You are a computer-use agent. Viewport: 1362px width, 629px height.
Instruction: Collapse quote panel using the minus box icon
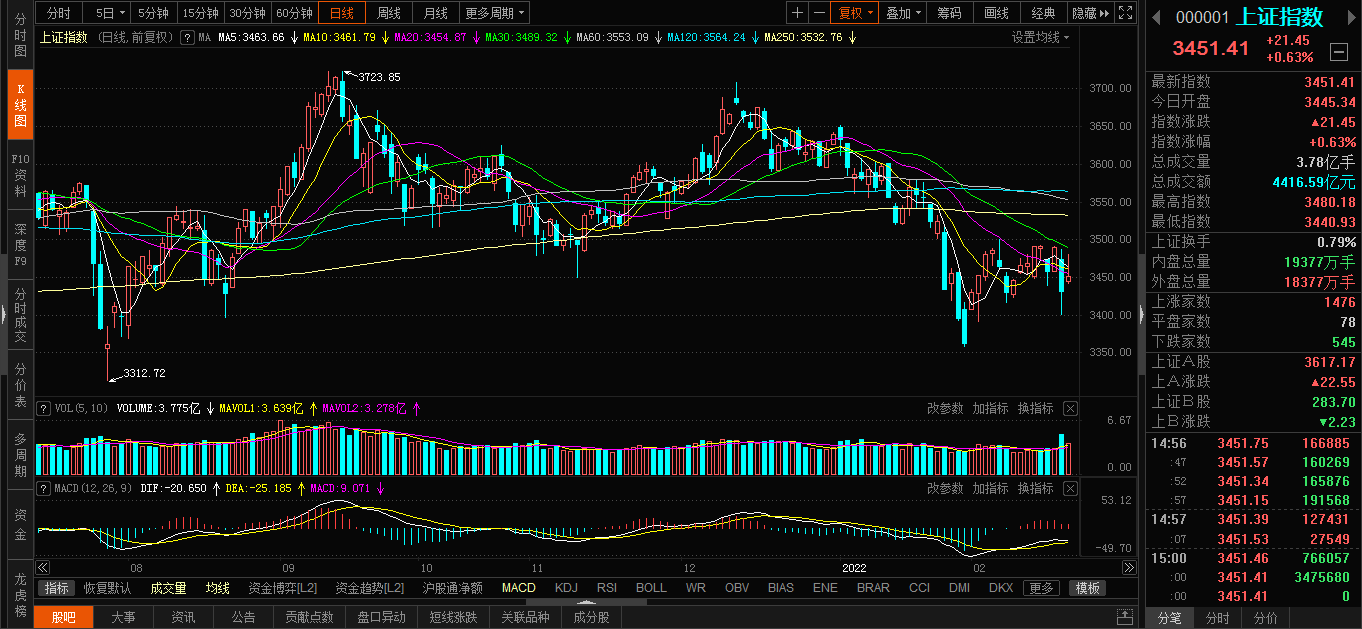1338,52
